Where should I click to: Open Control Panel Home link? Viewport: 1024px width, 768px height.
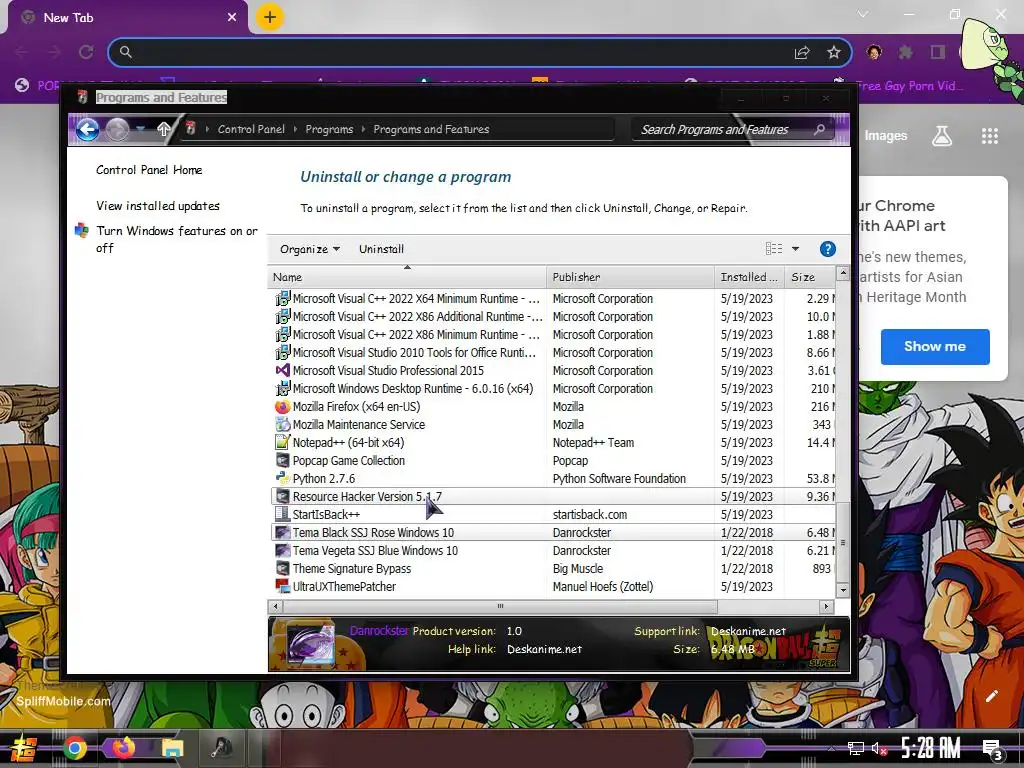pyautogui.click(x=149, y=170)
